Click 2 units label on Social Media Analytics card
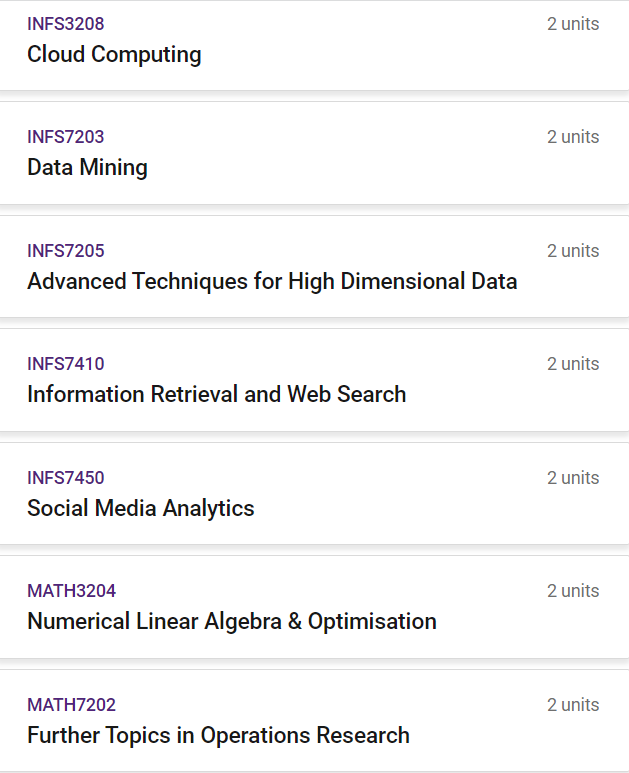This screenshot has height=773, width=629. (573, 478)
